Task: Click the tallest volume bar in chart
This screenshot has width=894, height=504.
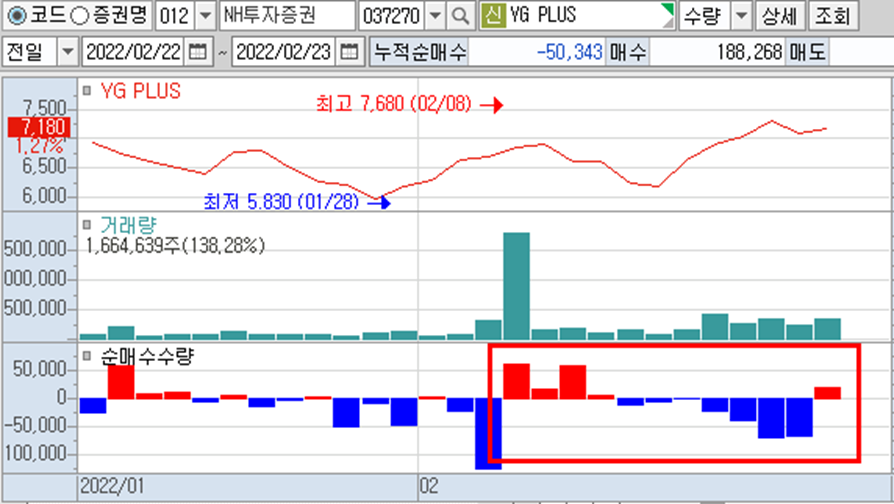Action: pos(516,286)
